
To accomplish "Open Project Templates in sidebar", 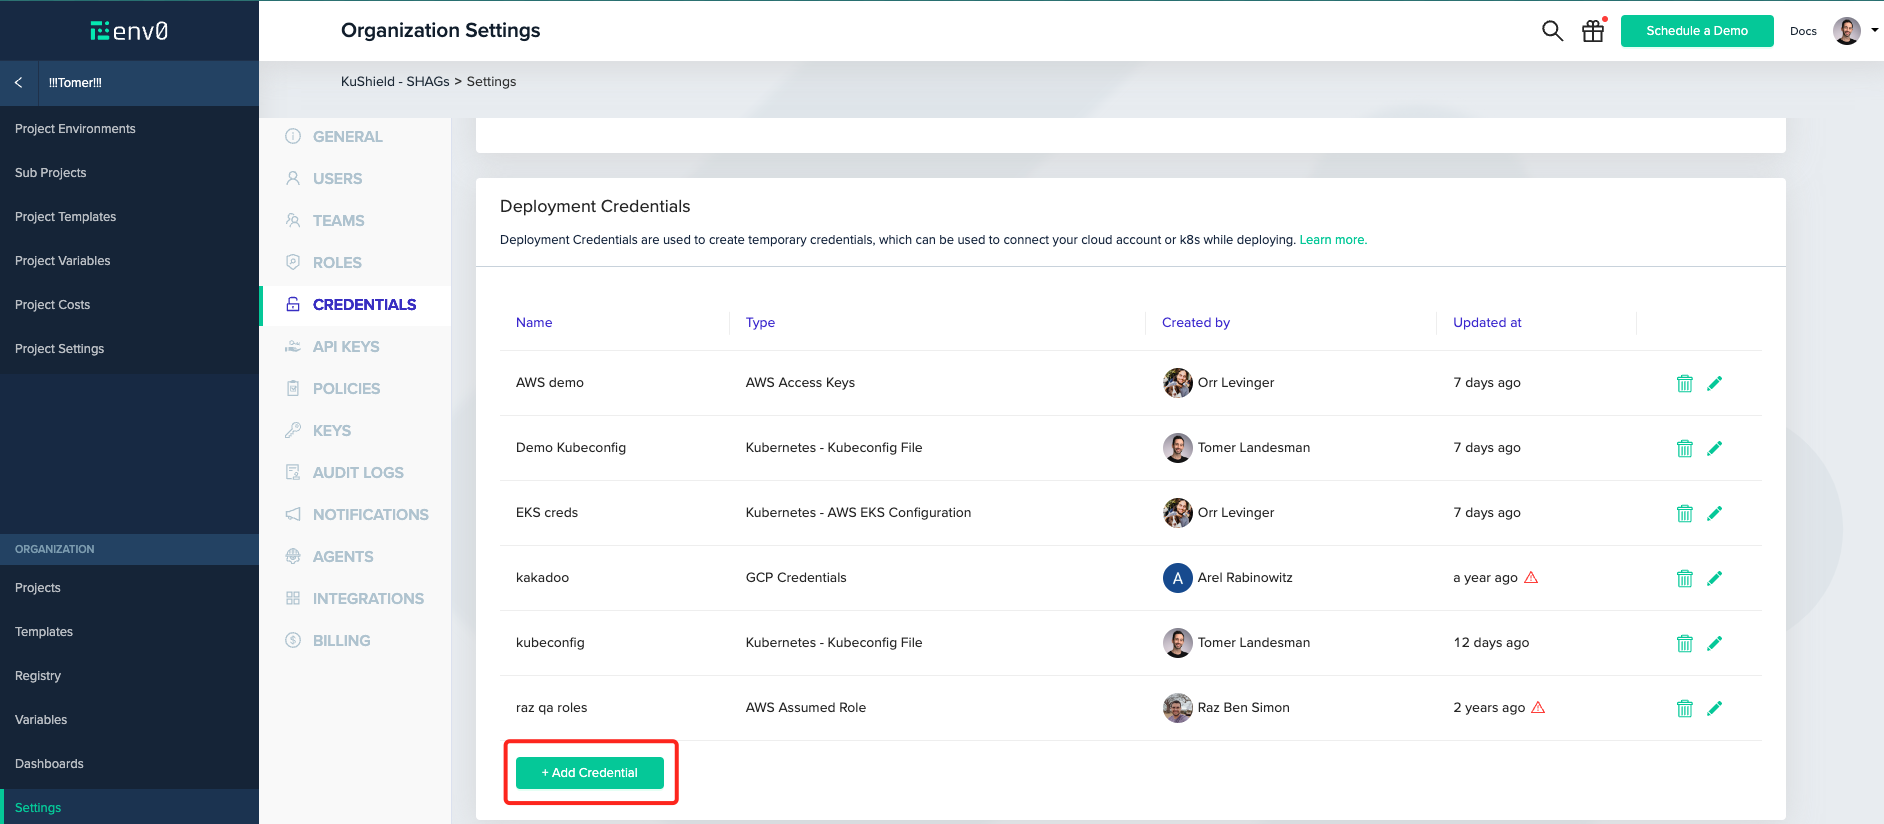I will coord(65,217).
